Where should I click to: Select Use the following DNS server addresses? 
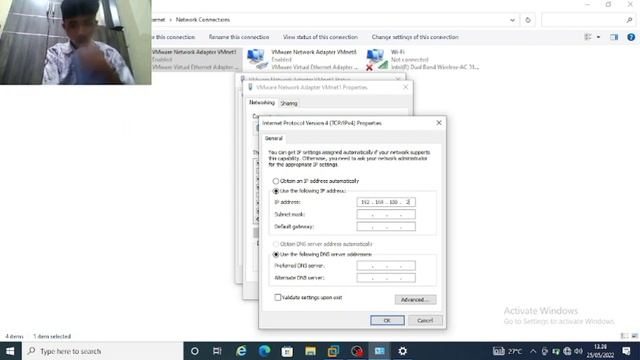click(276, 255)
